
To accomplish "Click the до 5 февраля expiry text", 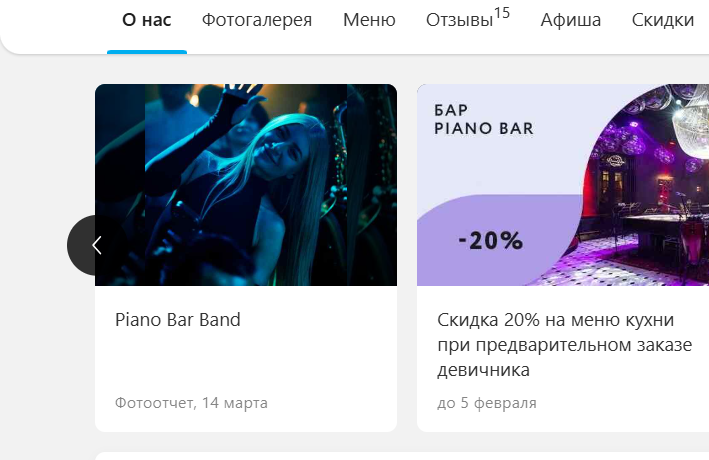I will click(x=487, y=403).
